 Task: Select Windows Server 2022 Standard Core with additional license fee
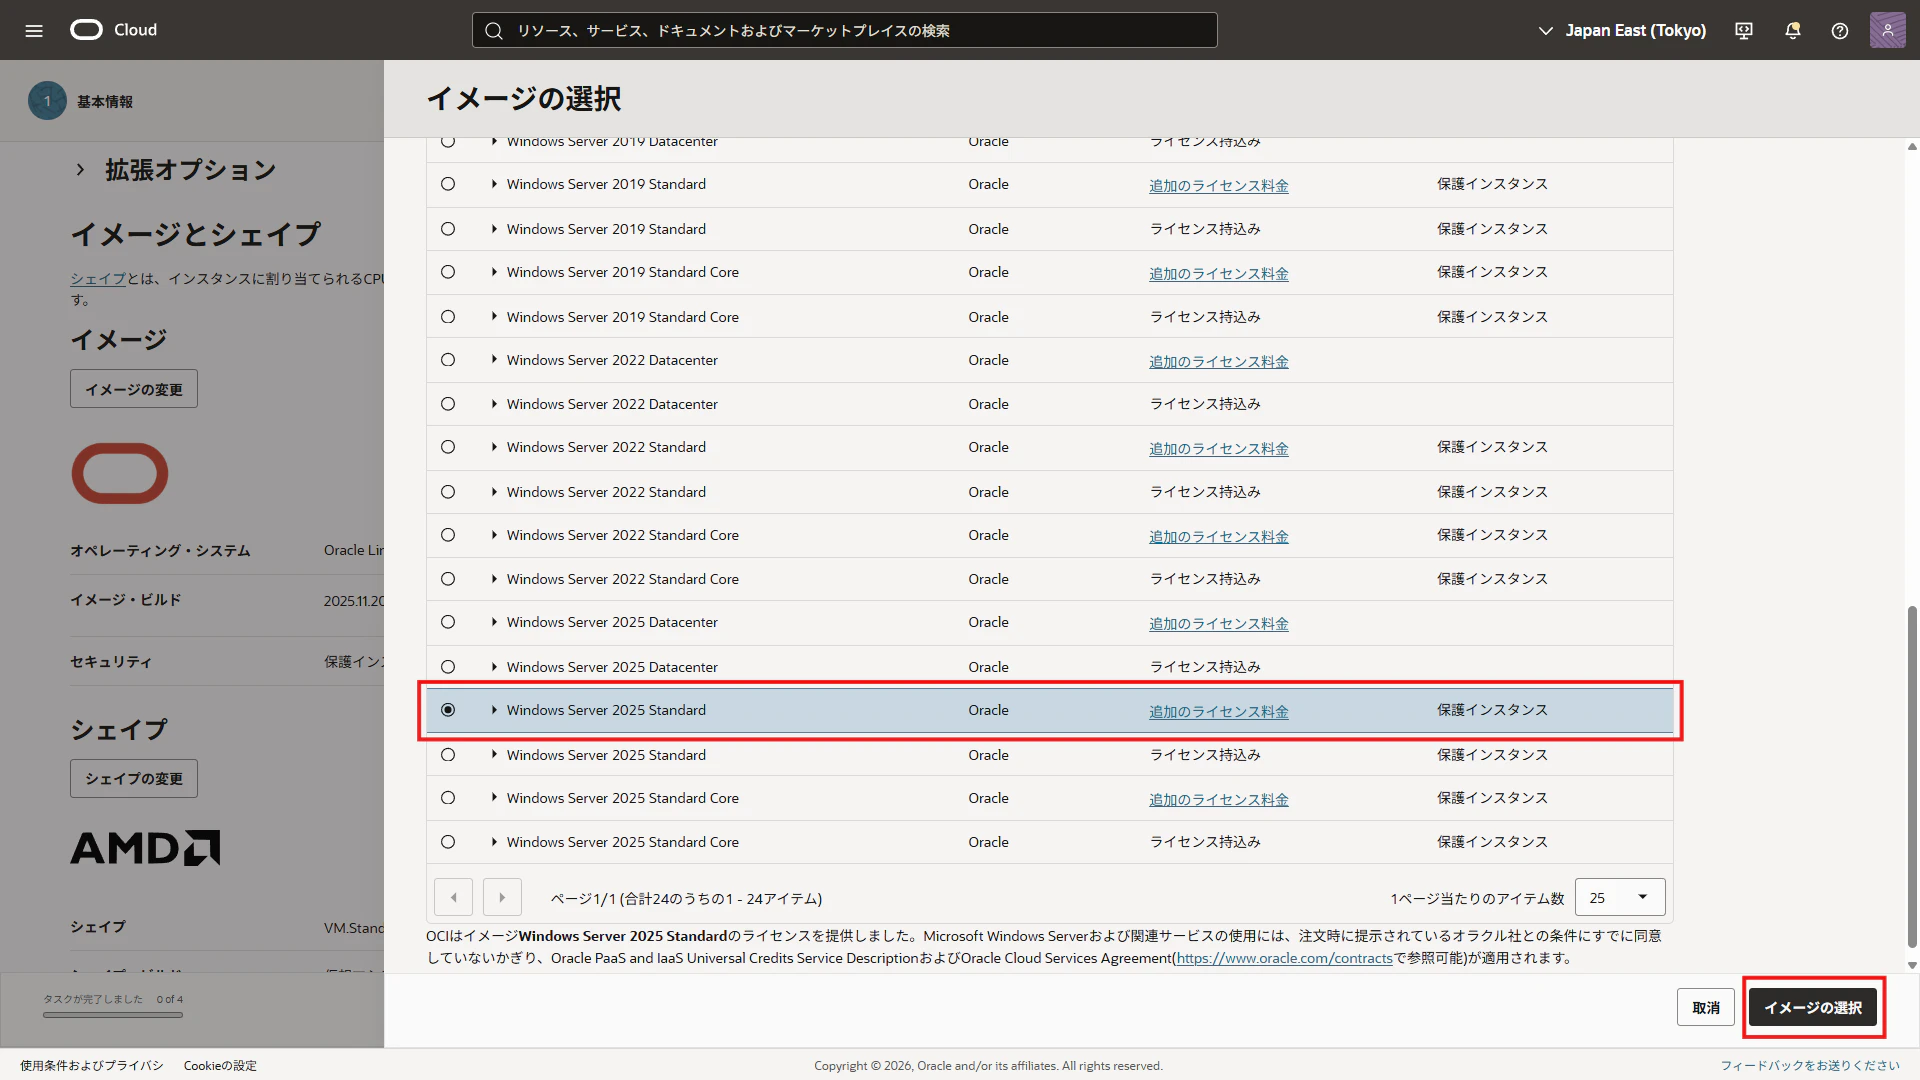pos(448,535)
